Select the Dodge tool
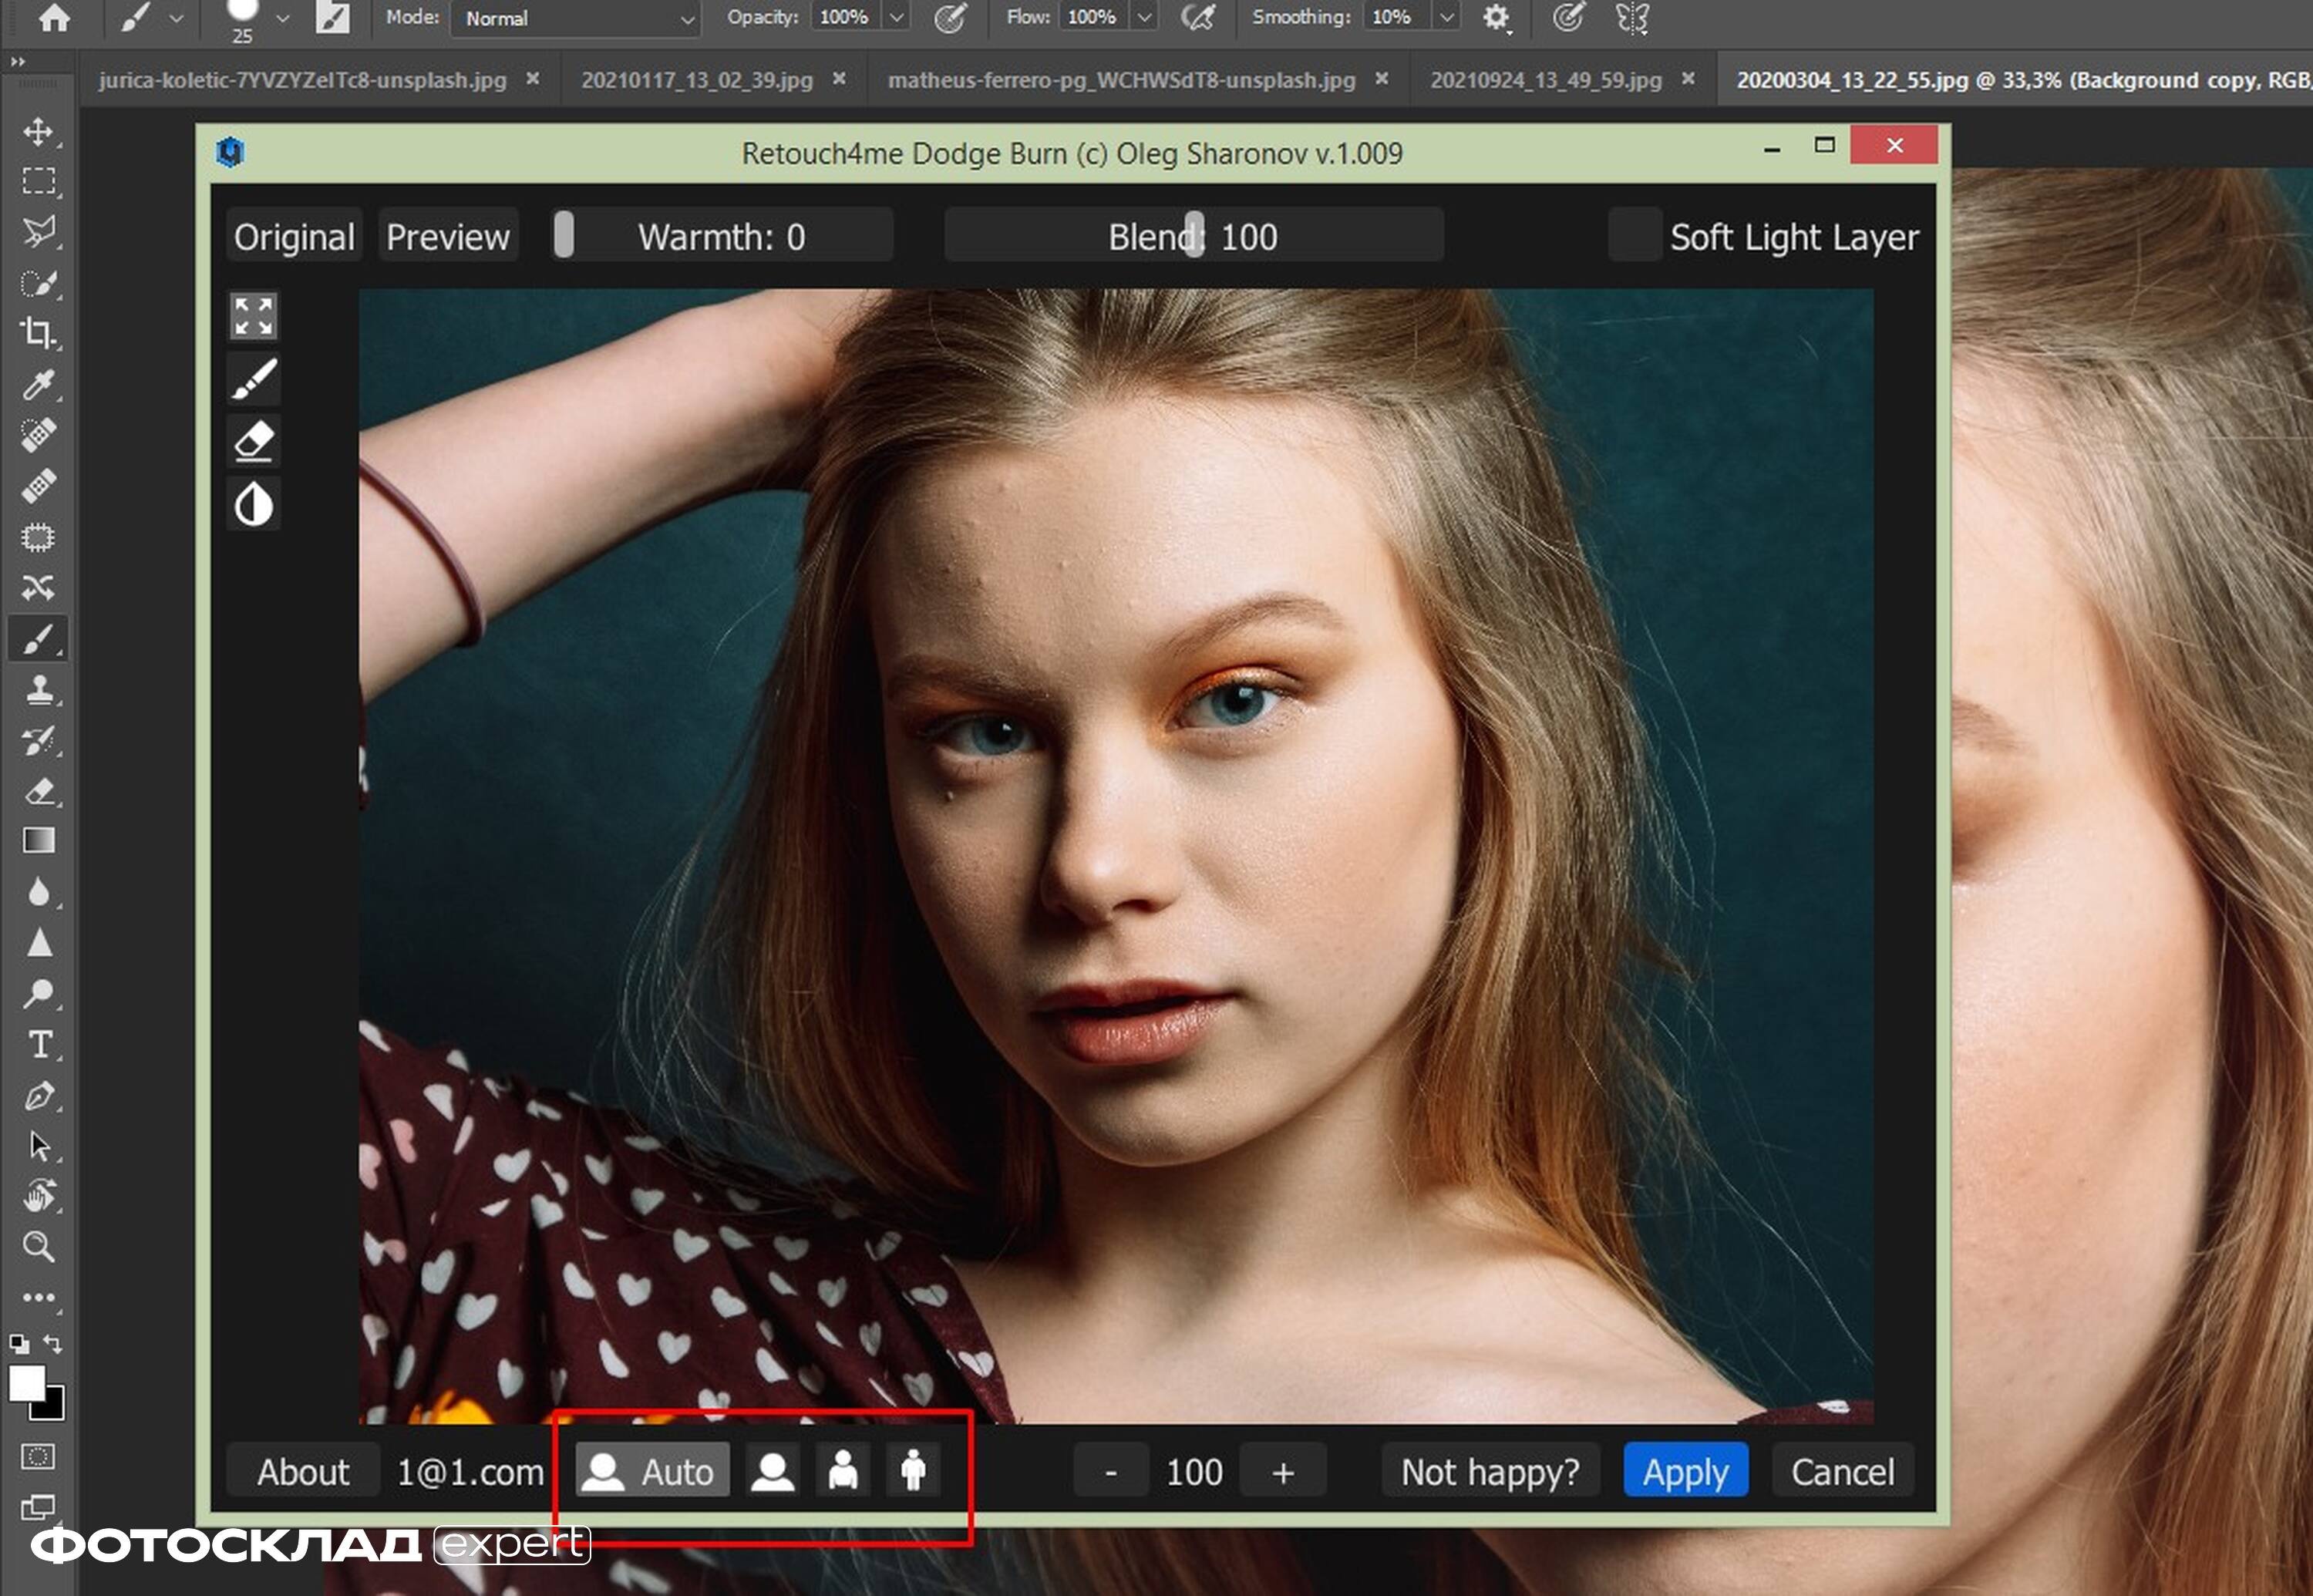 coord(38,994)
